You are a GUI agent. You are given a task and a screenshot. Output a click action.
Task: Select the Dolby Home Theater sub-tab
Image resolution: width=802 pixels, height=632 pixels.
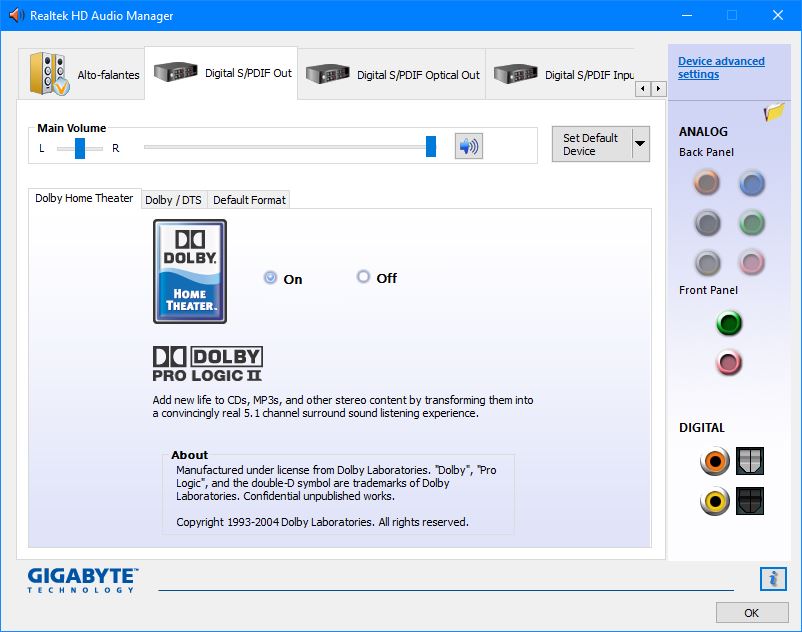click(x=84, y=198)
